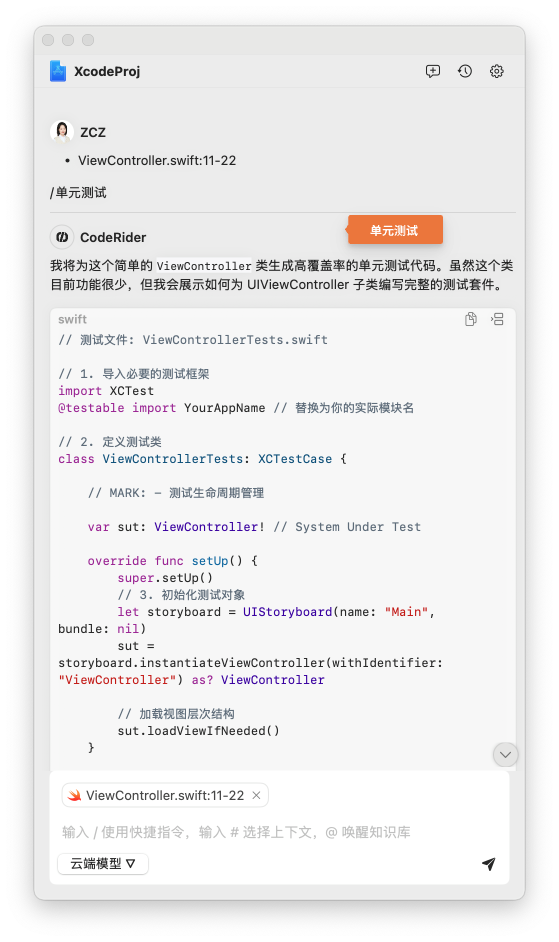
Task: Select the ViewController.swift:11-22 attachment chip
Action: [165, 795]
